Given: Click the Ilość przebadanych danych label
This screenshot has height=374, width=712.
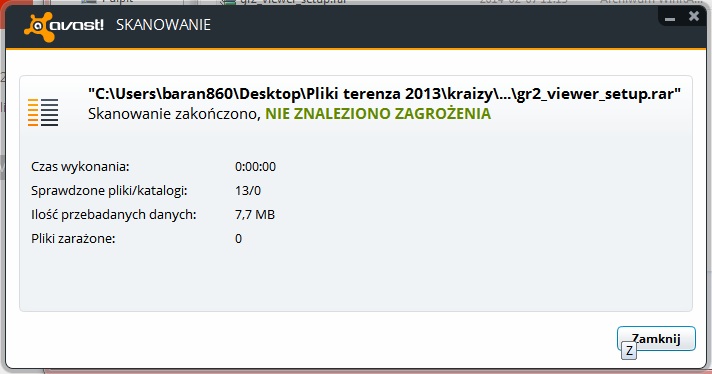Looking at the screenshot, I should coord(114,215).
